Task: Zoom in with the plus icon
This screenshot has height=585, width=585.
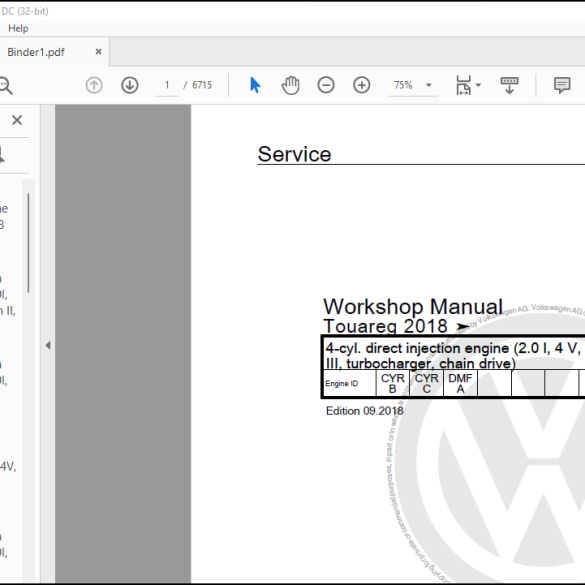Action: click(362, 85)
